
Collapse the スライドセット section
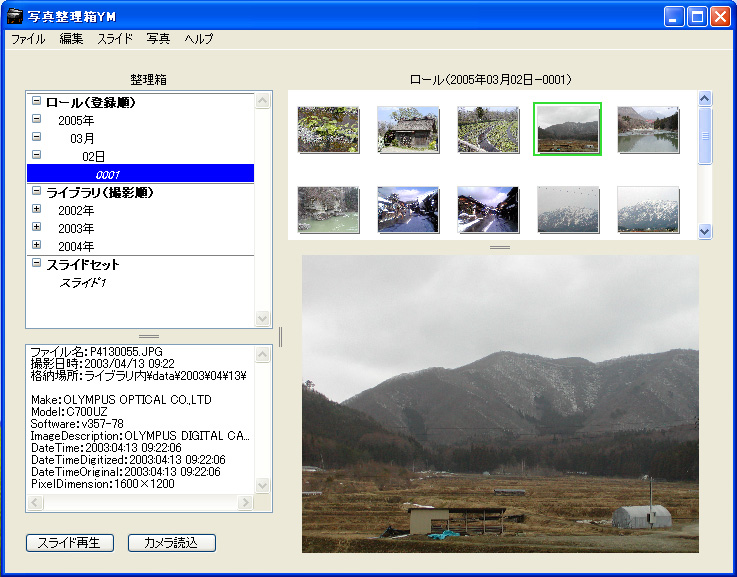37,264
